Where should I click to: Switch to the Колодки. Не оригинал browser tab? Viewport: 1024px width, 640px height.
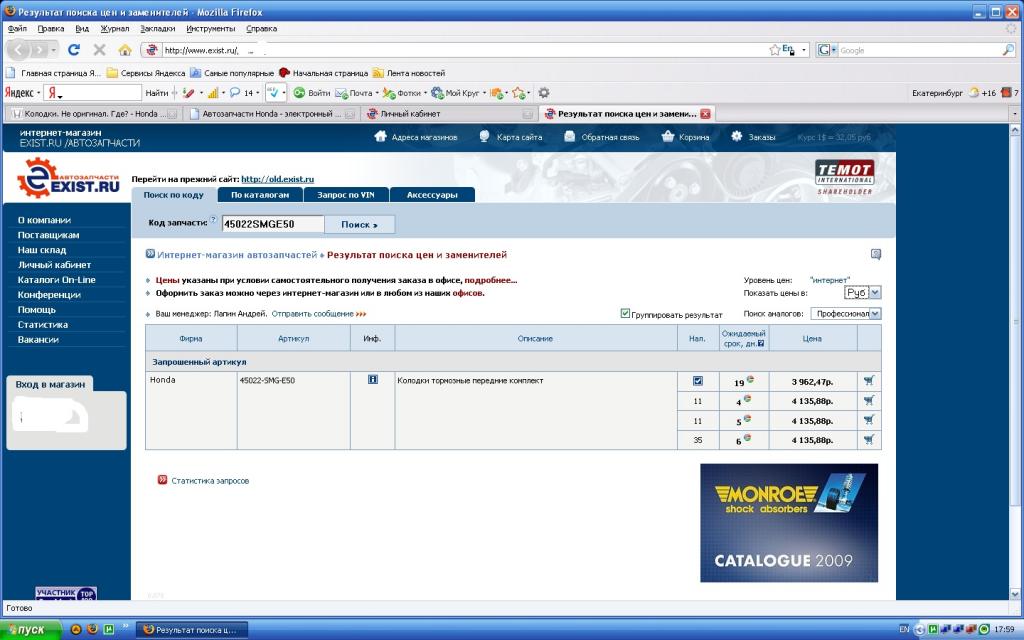pyautogui.click(x=92, y=114)
